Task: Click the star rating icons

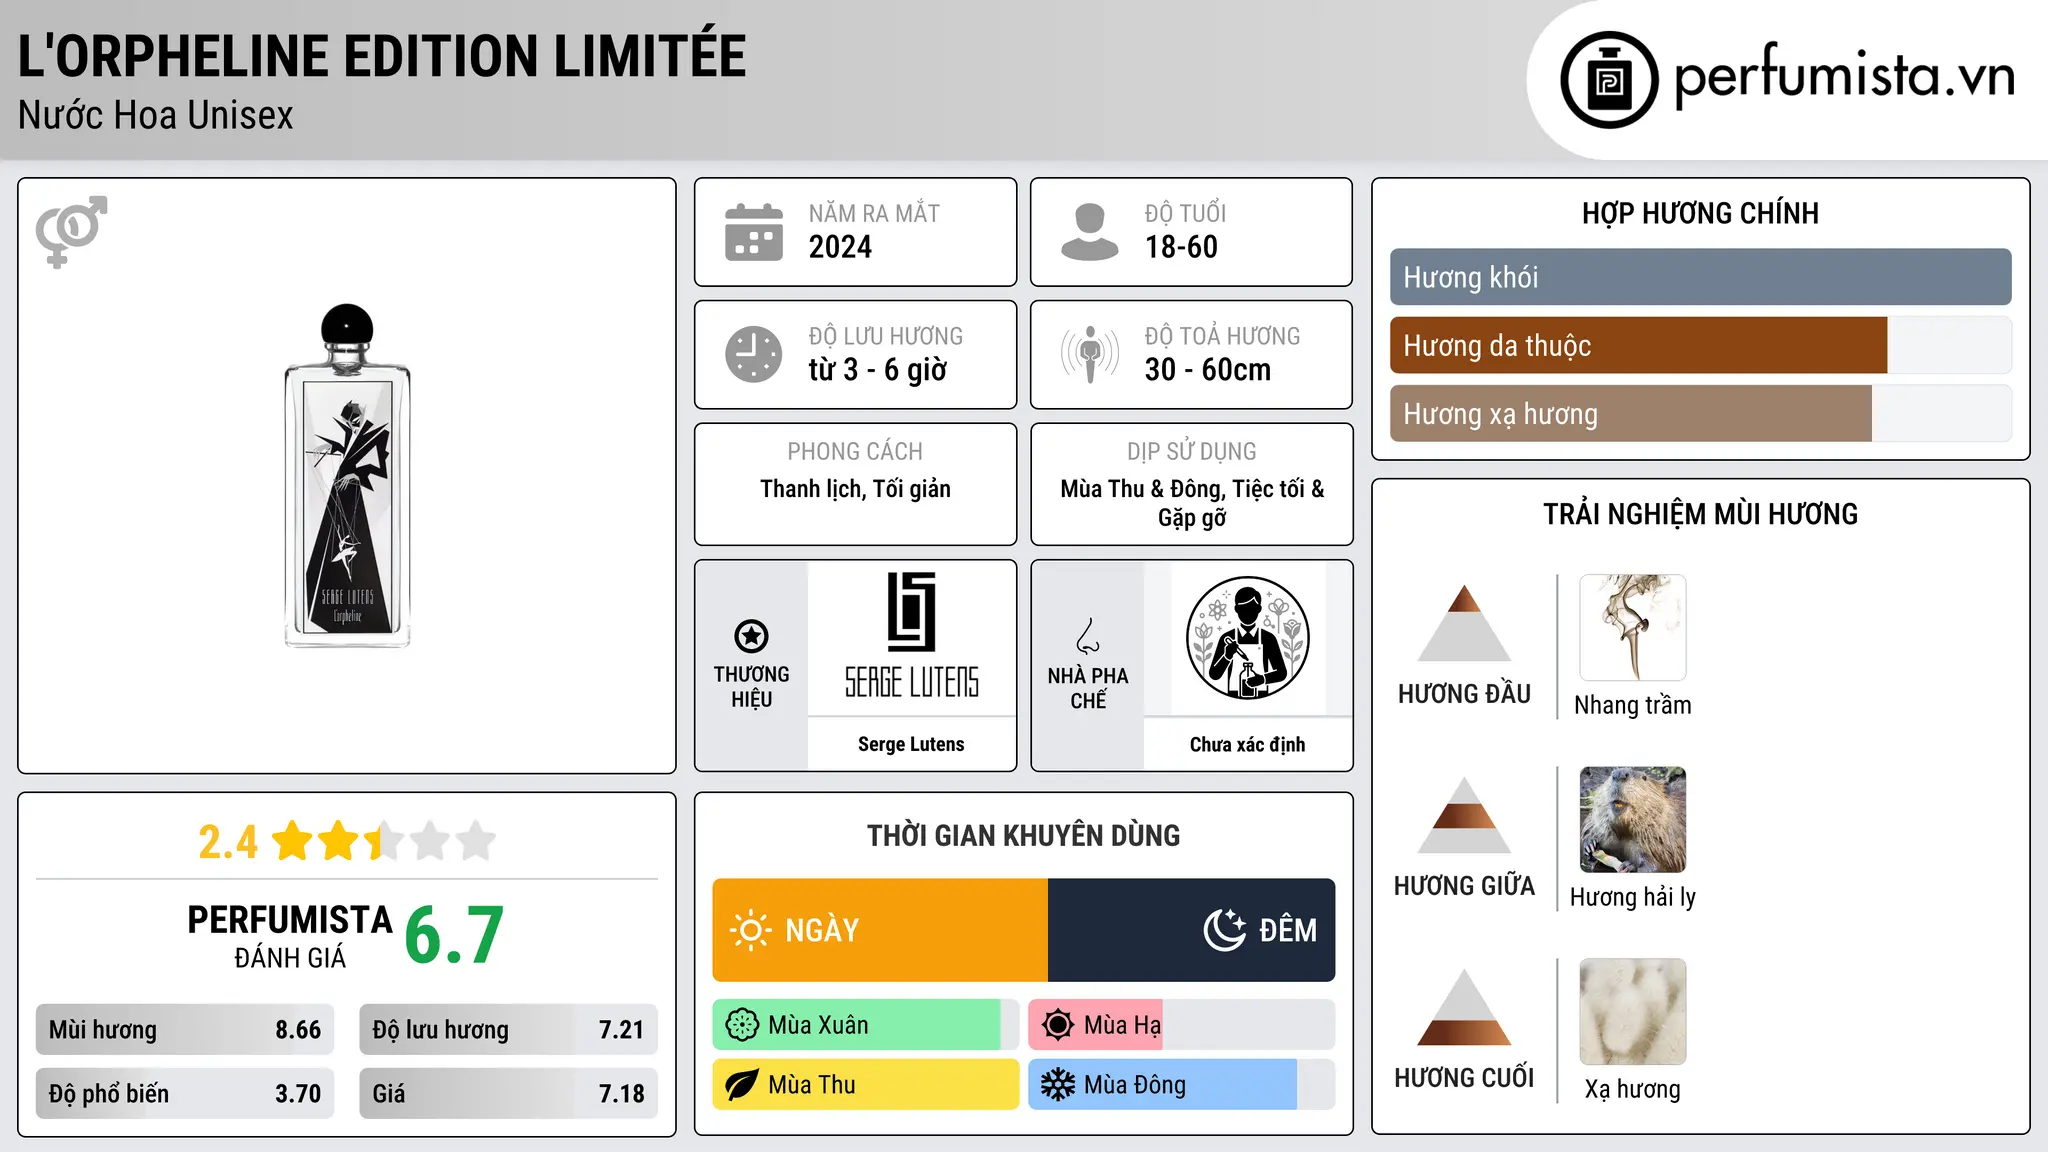Action: pyautogui.click(x=383, y=841)
